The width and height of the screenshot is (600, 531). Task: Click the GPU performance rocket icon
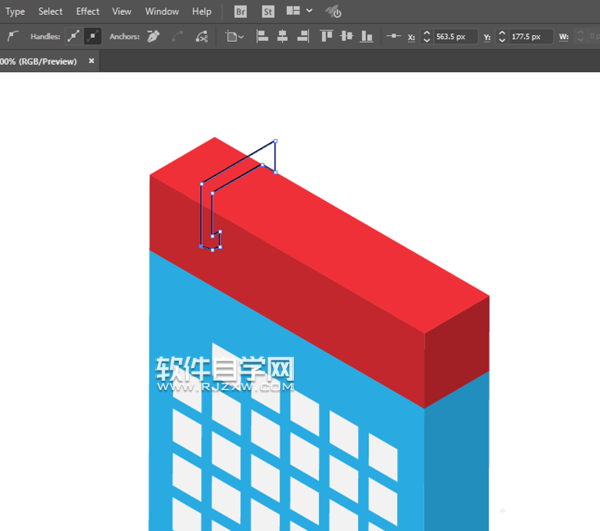[334, 12]
